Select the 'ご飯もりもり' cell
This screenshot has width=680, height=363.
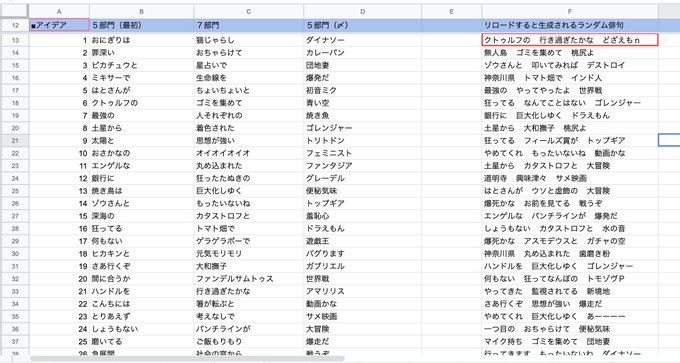pos(248,342)
